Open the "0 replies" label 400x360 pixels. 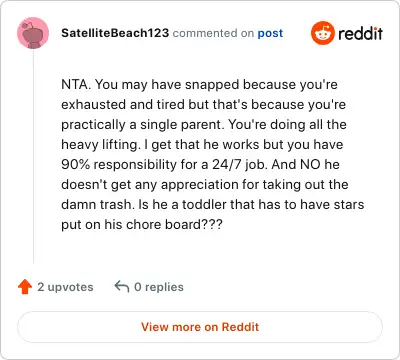(x=159, y=287)
